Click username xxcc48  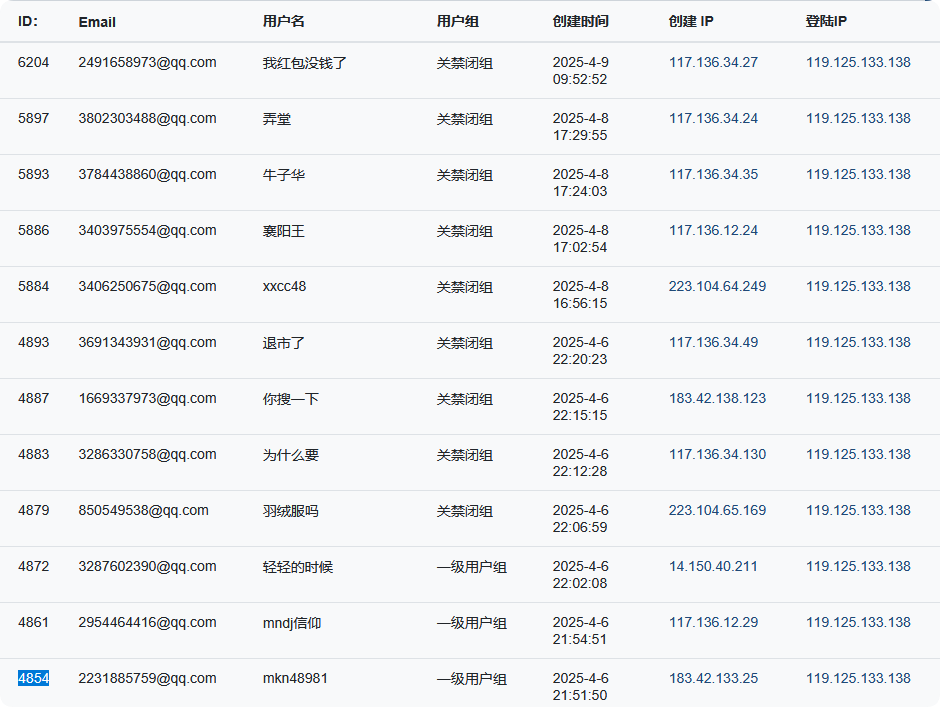pos(284,286)
